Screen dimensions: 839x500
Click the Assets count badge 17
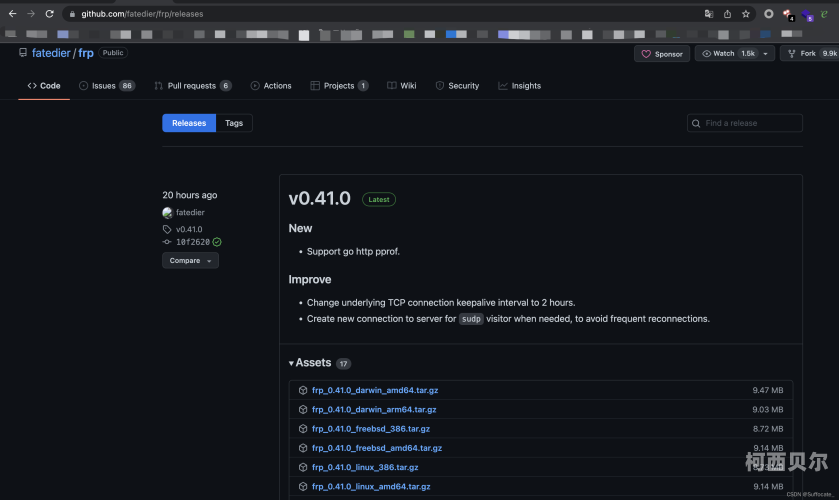(343, 363)
